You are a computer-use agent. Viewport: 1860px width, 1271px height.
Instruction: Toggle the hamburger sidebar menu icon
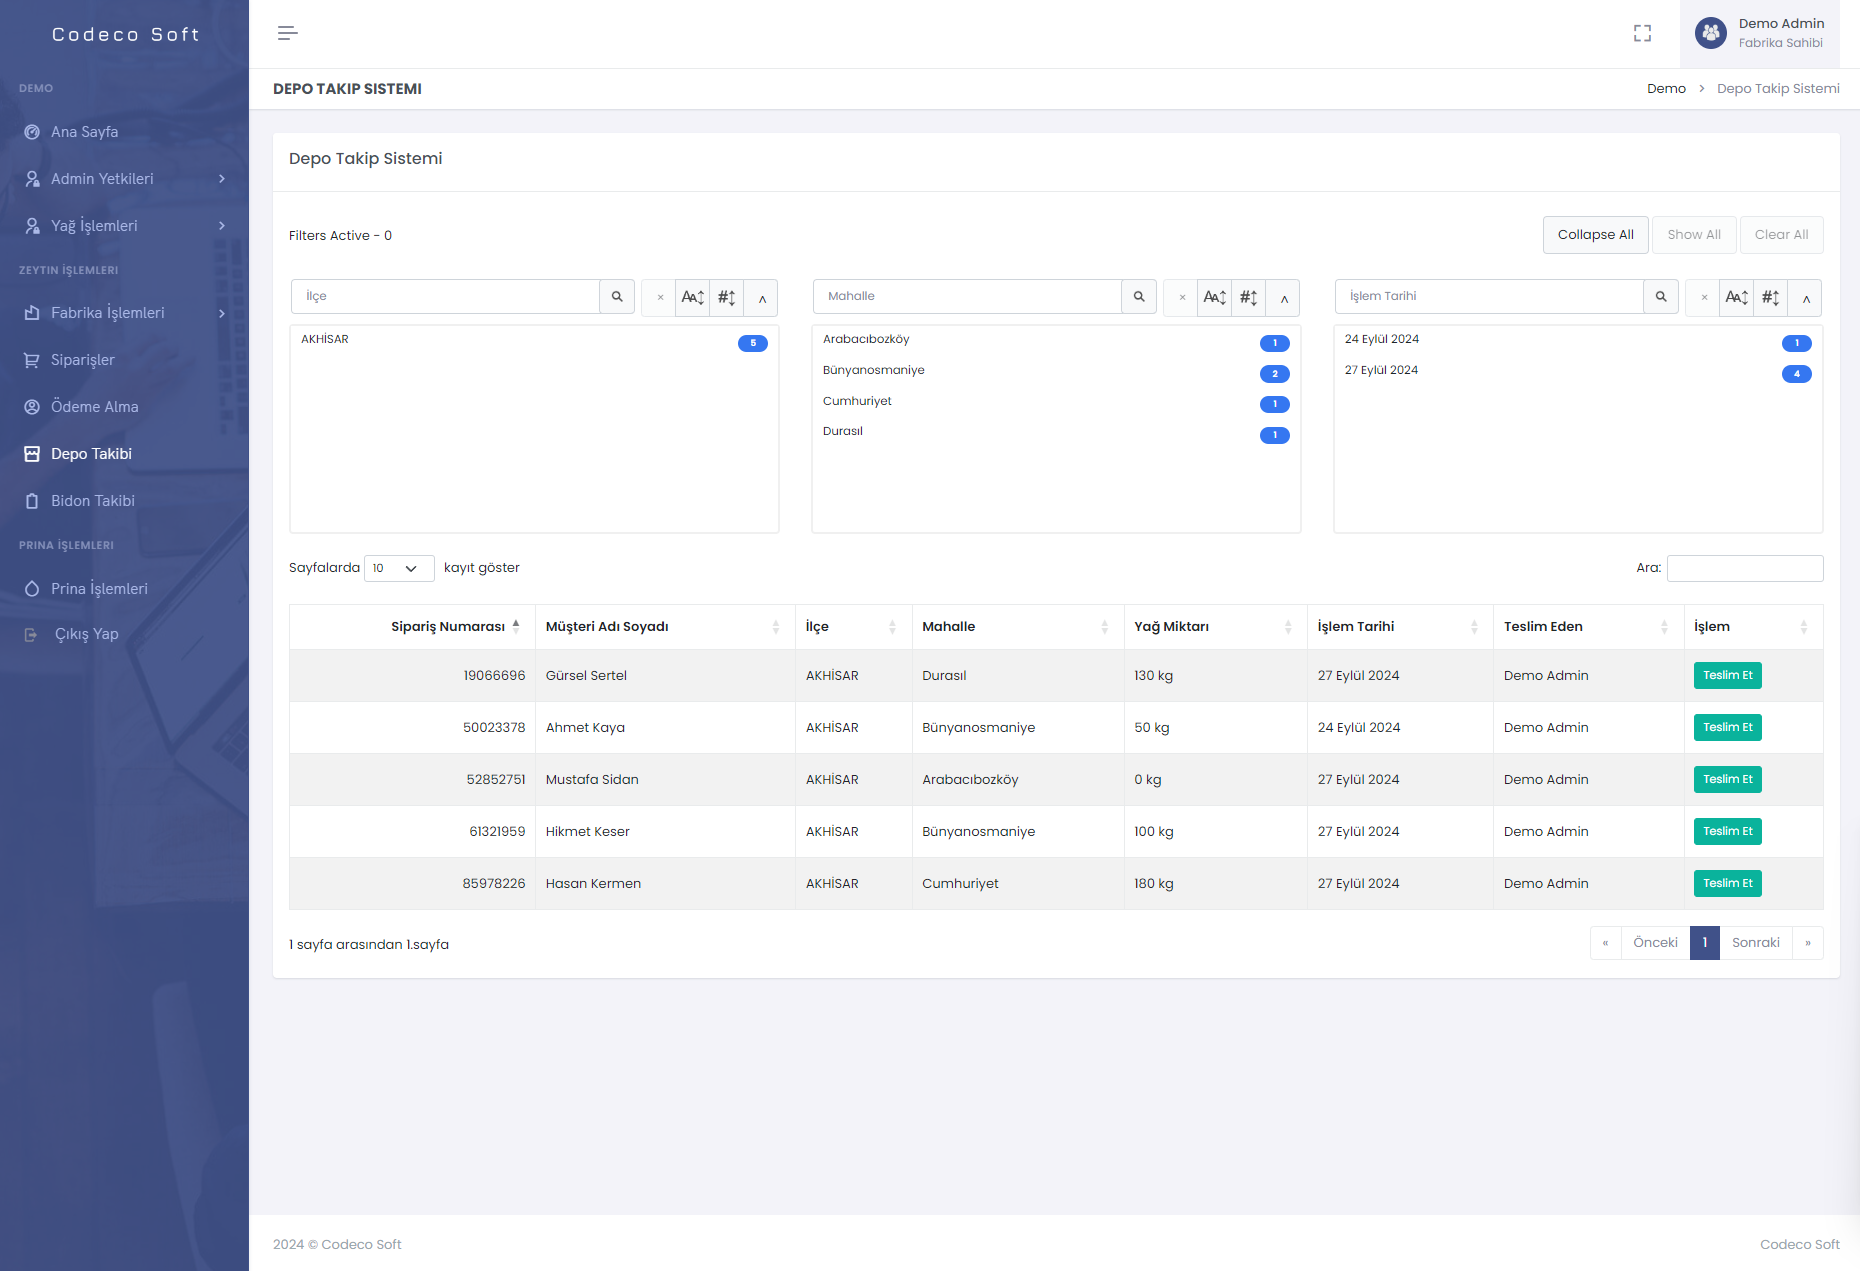coord(287,33)
